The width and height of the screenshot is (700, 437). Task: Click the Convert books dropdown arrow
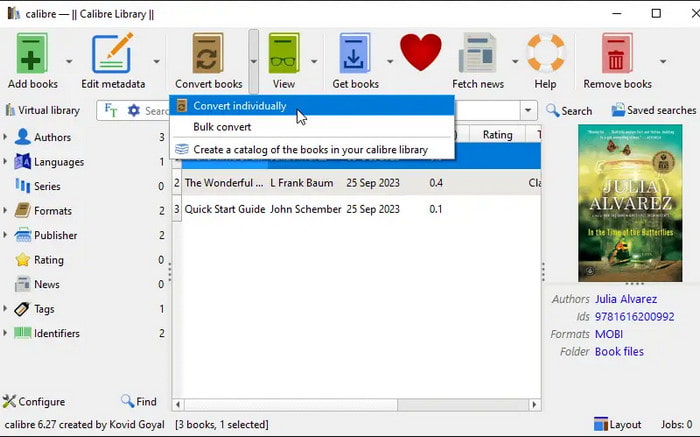pos(253,61)
